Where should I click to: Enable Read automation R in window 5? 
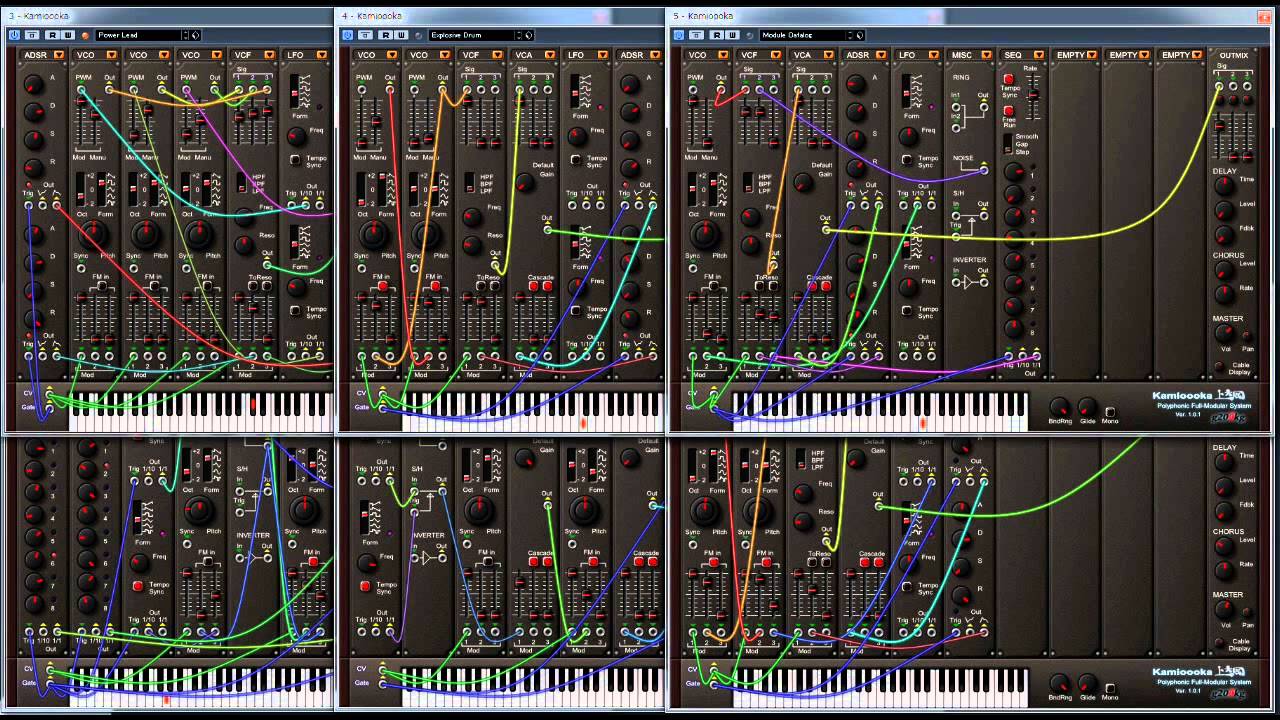click(x=717, y=35)
